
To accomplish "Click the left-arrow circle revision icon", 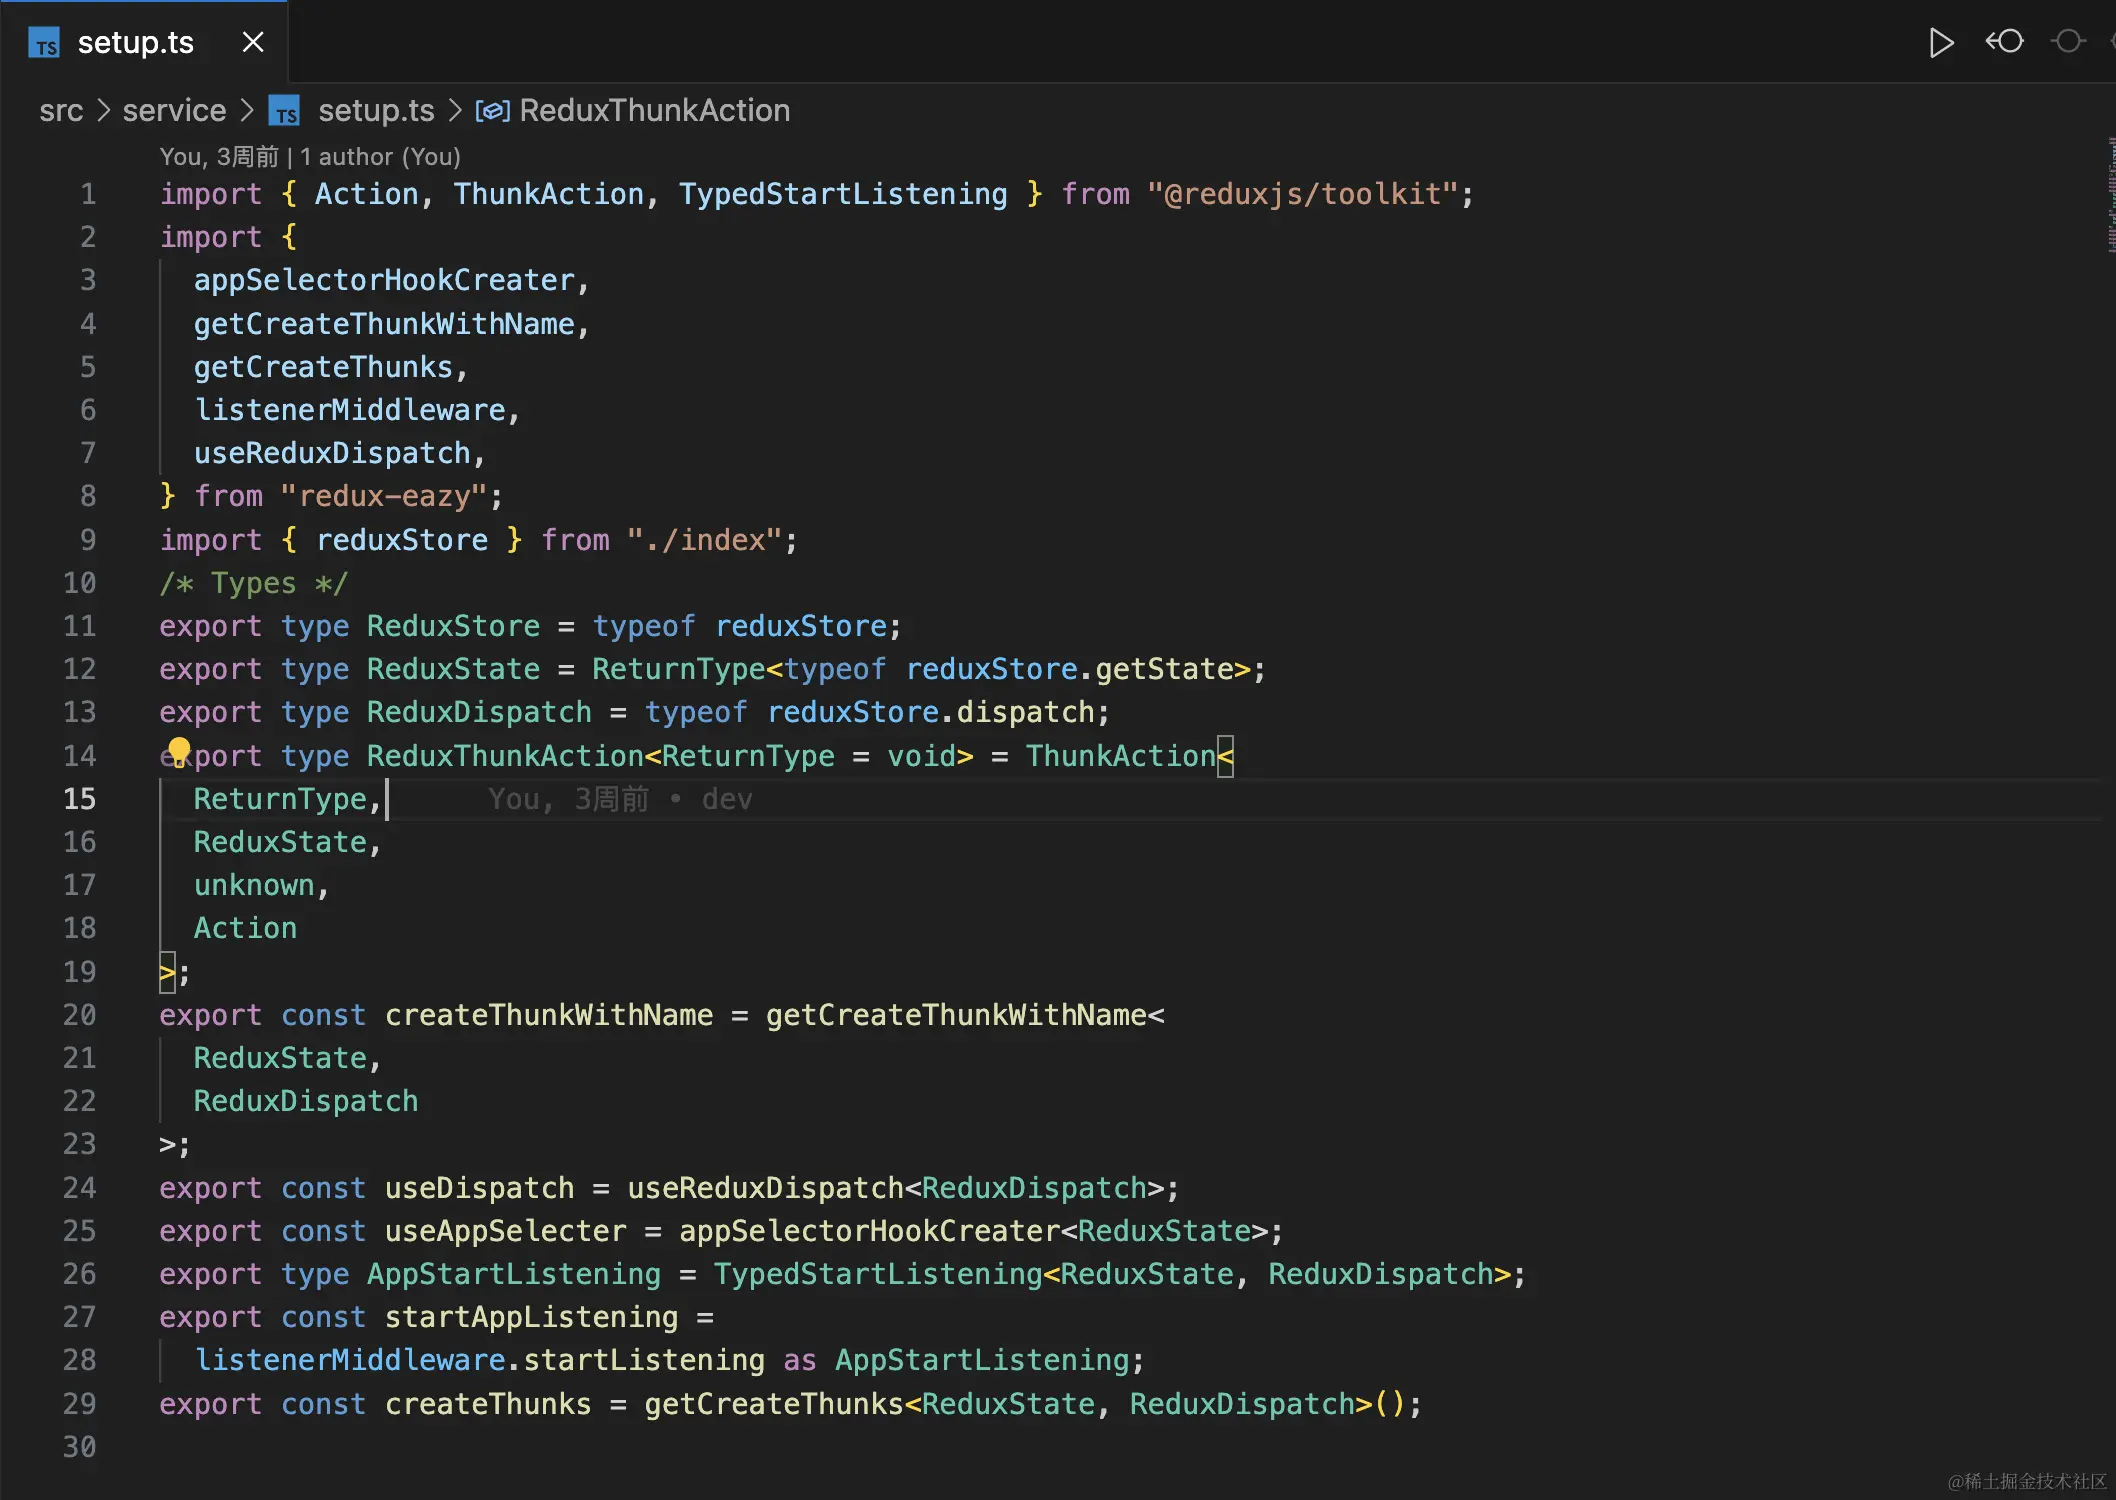I will [2004, 42].
